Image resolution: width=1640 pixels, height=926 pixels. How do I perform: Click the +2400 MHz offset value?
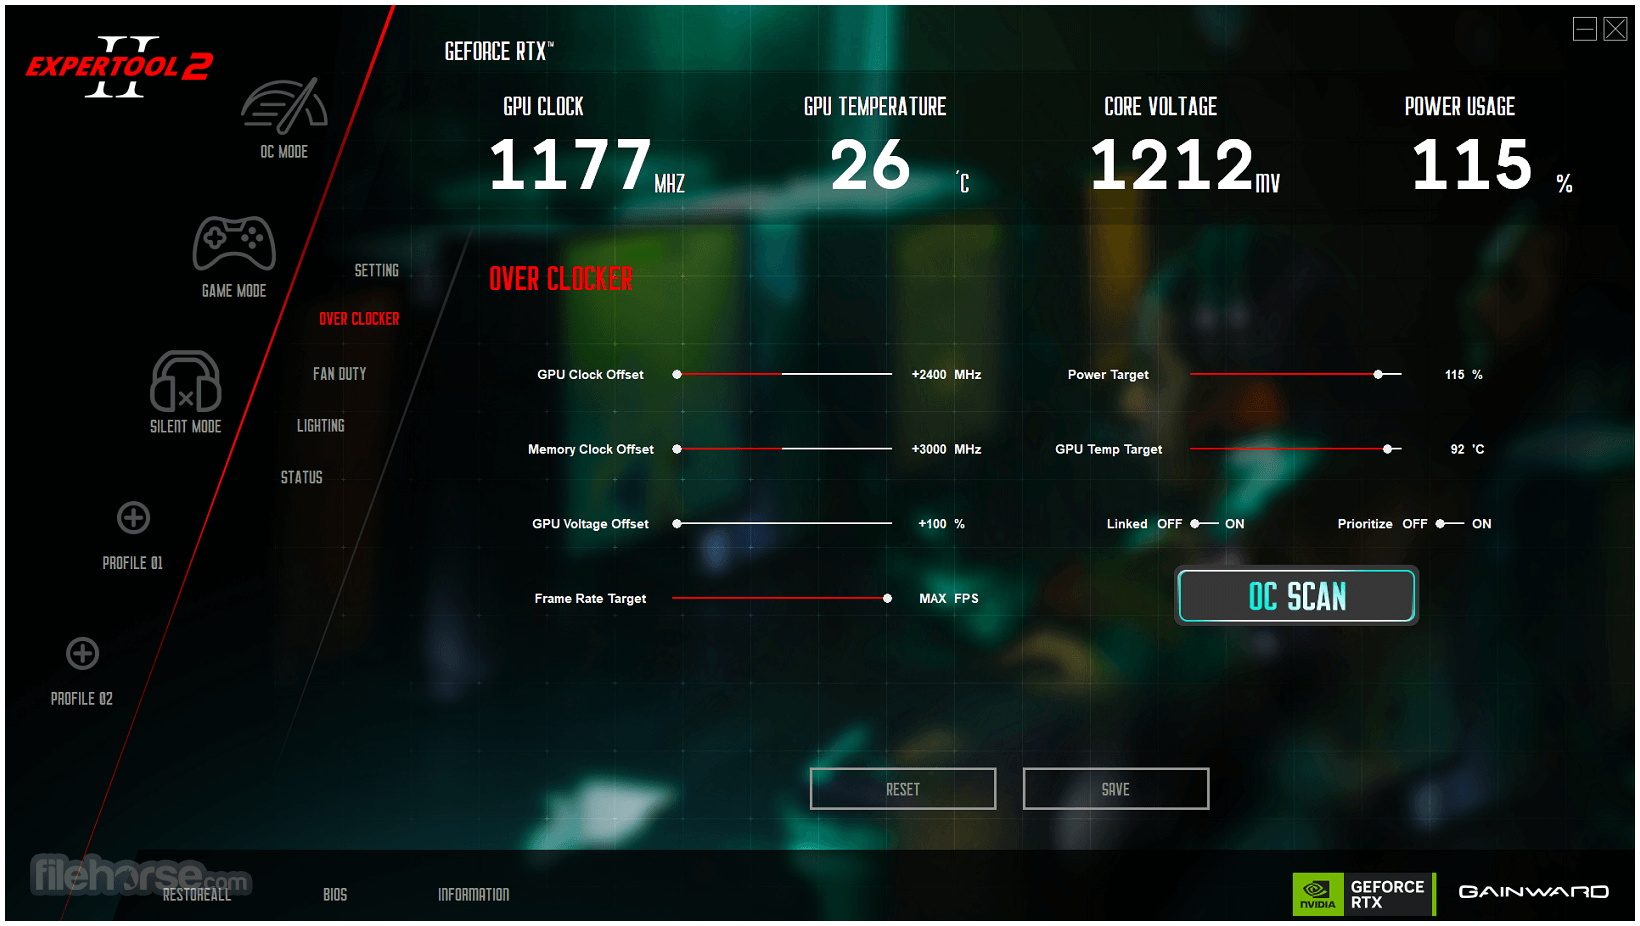click(x=946, y=375)
